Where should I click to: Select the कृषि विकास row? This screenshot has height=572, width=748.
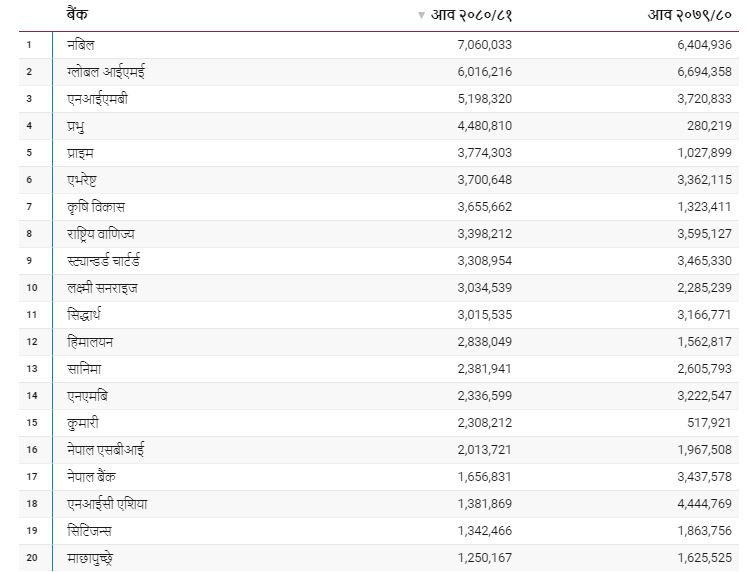point(379,207)
